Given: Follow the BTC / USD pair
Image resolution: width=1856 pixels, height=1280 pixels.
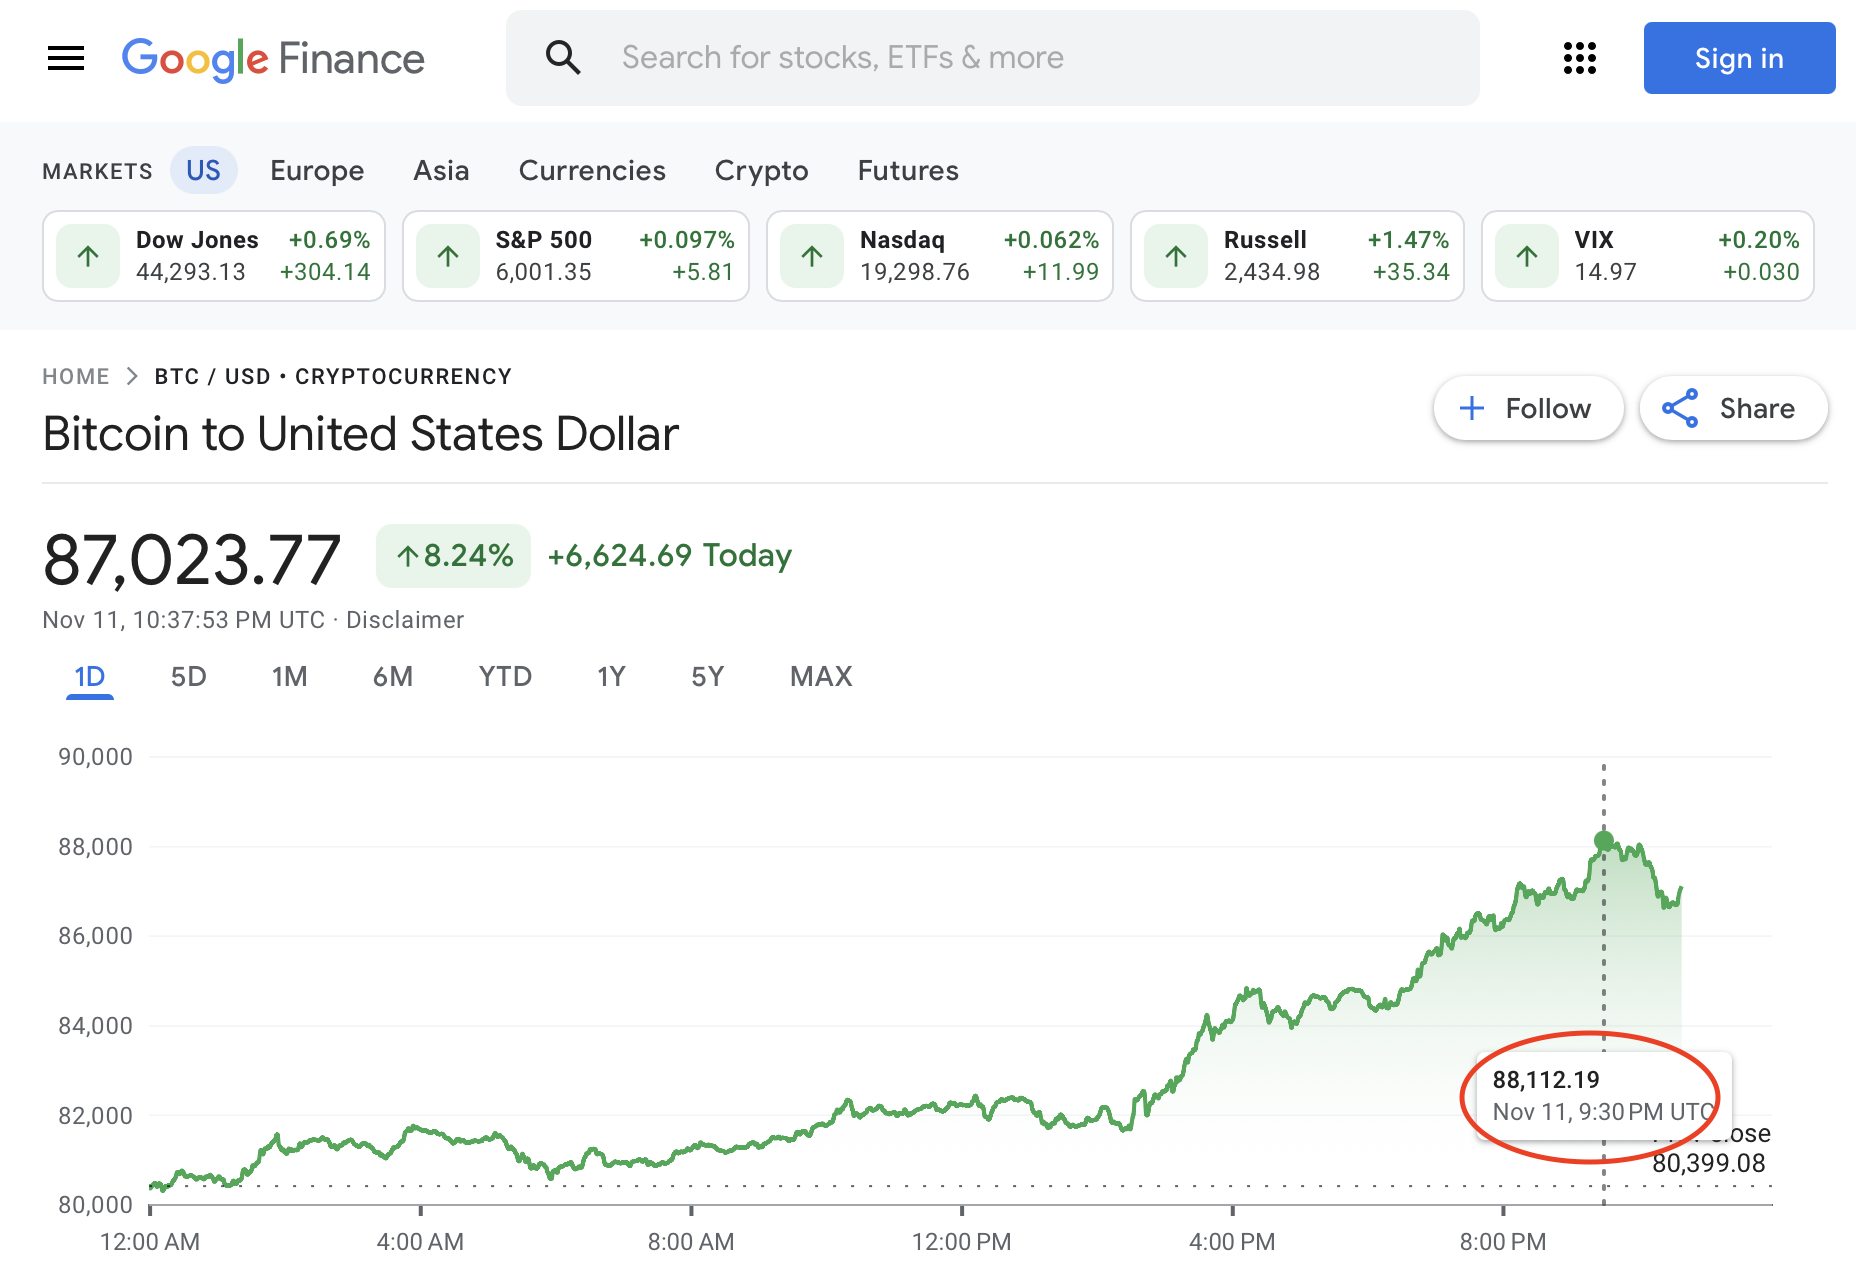Looking at the screenshot, I should tap(1528, 408).
